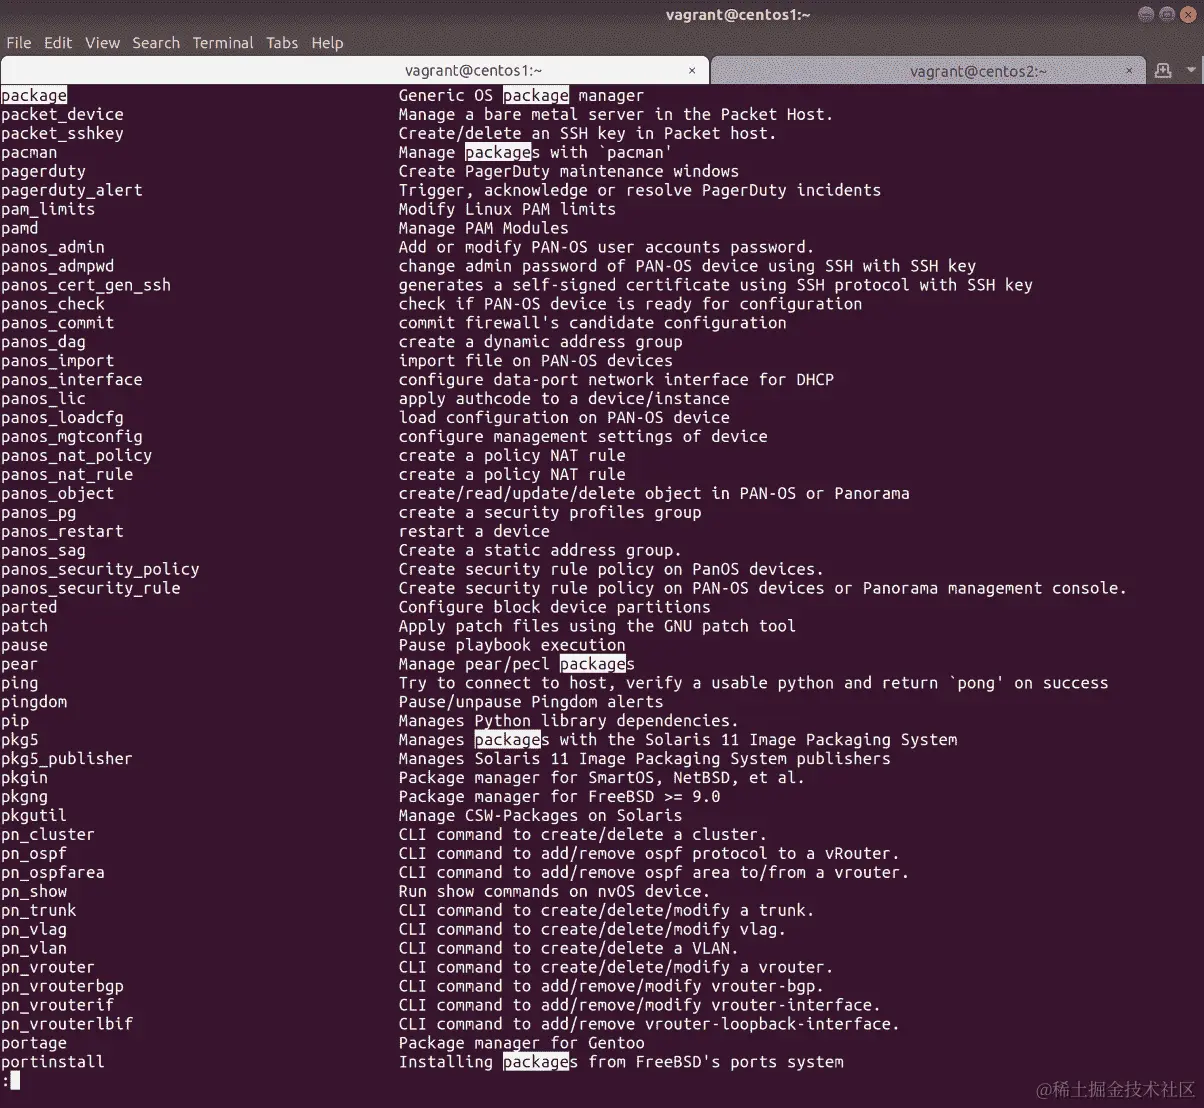Click the 'panos_security_policy' module name
Screen dimensions: 1204x1108
pyautogui.click(x=100, y=570)
